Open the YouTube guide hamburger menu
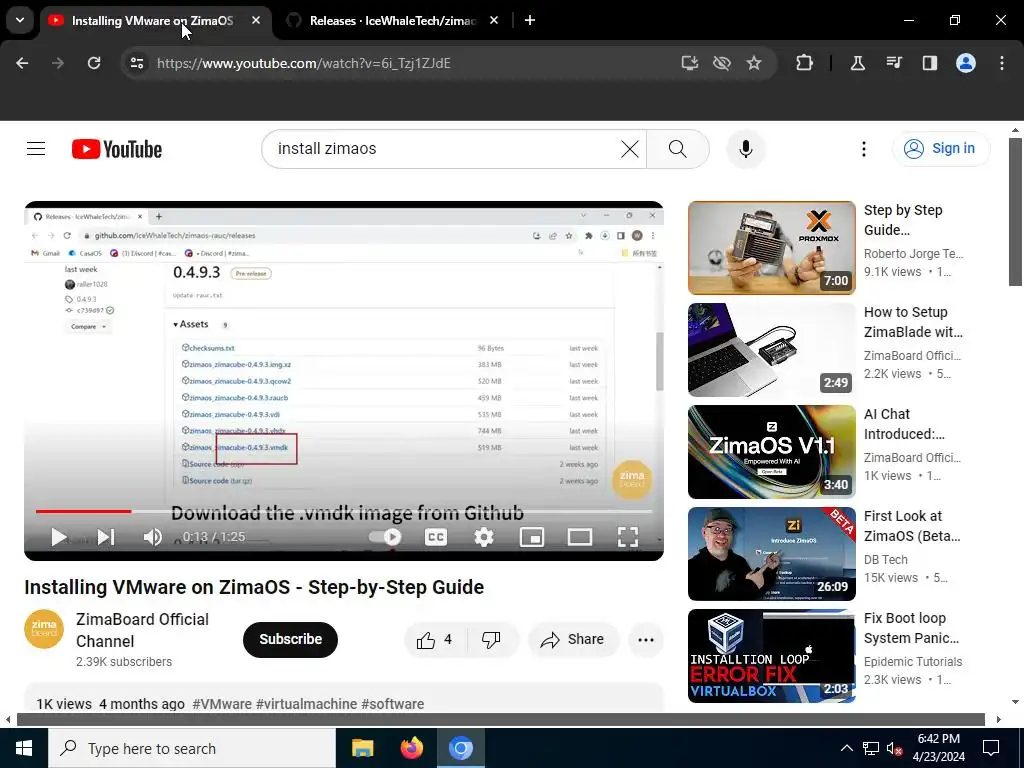 pyautogui.click(x=36, y=149)
